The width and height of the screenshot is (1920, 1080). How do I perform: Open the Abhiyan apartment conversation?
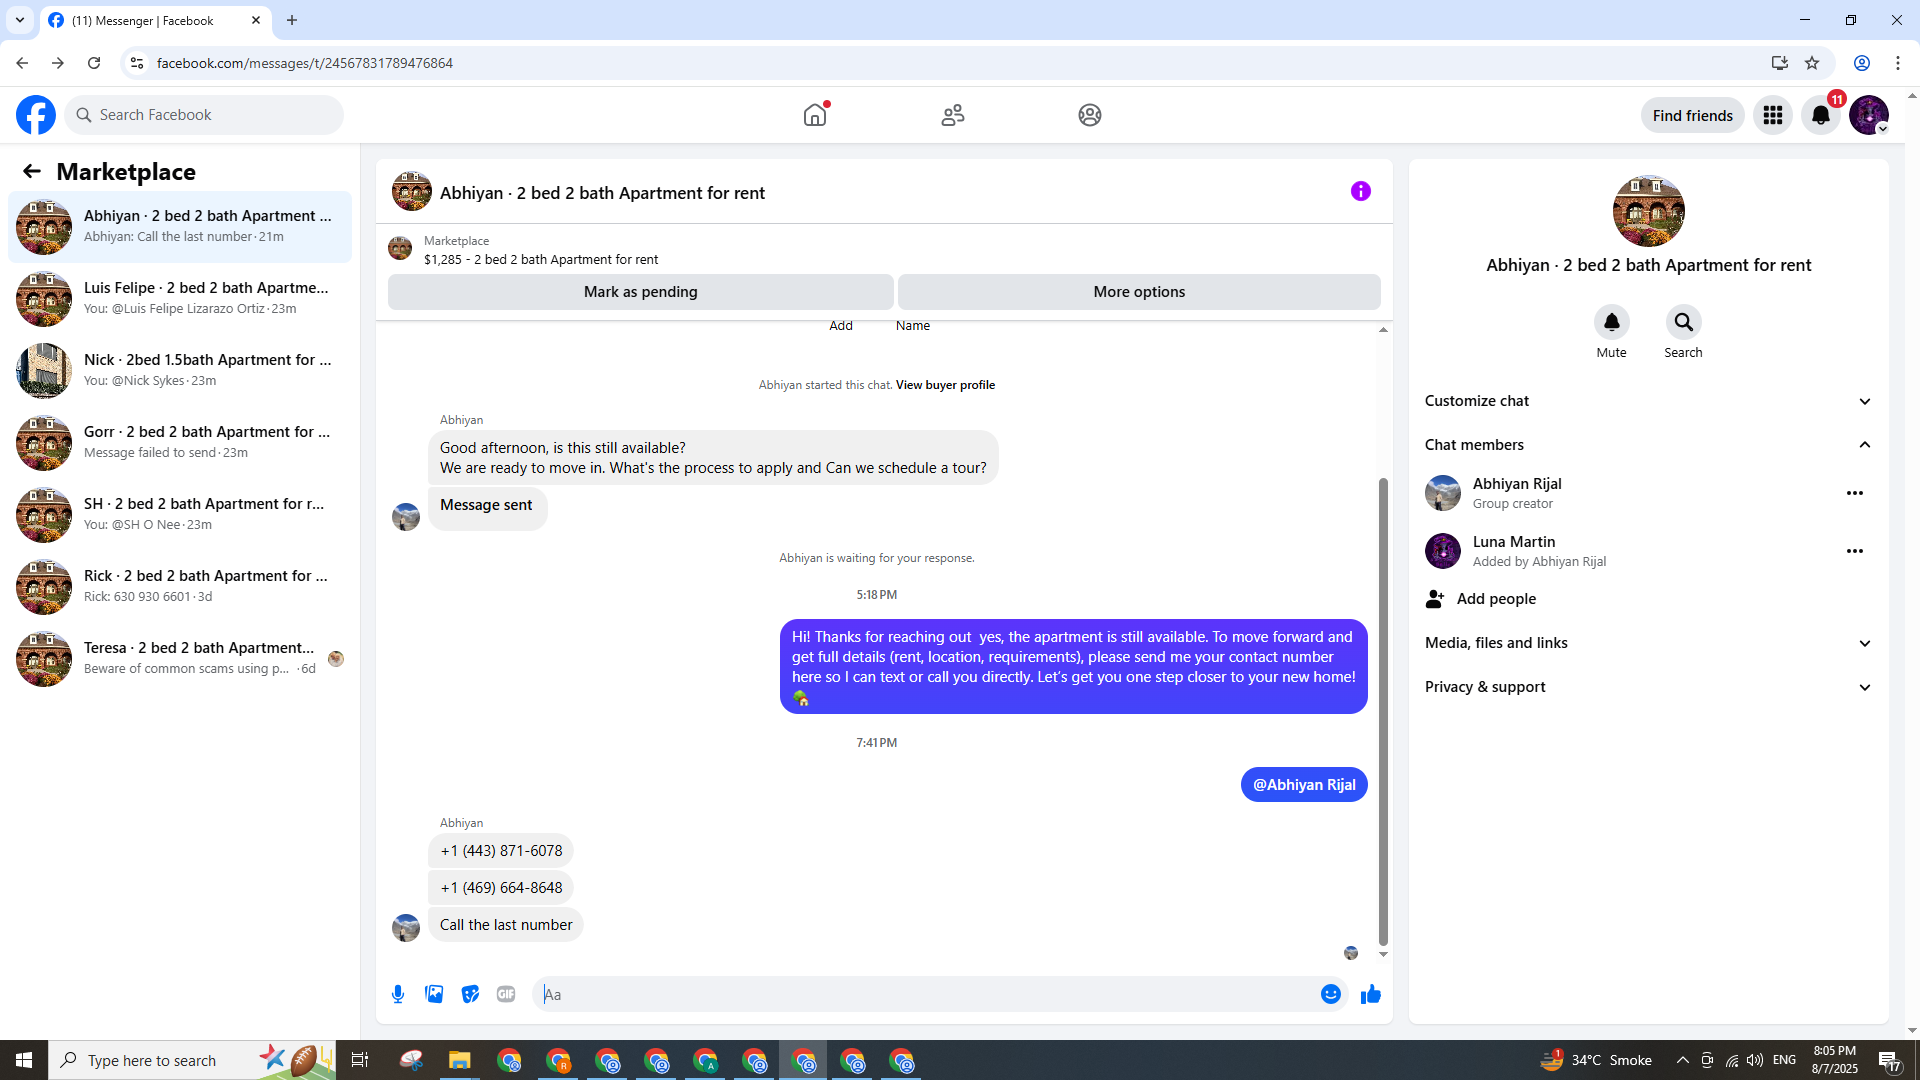pyautogui.click(x=180, y=227)
